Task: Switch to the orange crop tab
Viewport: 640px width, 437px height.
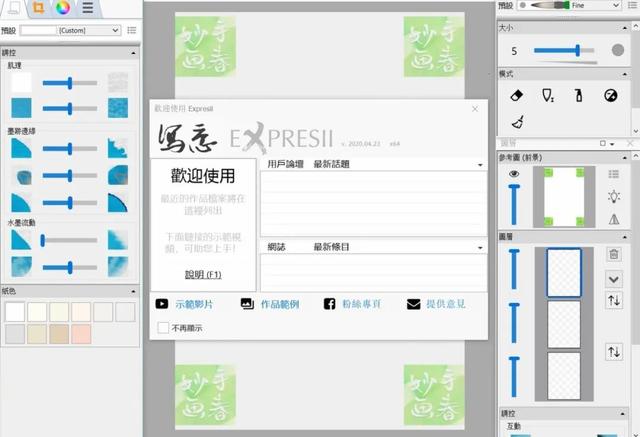Action: coord(38,7)
